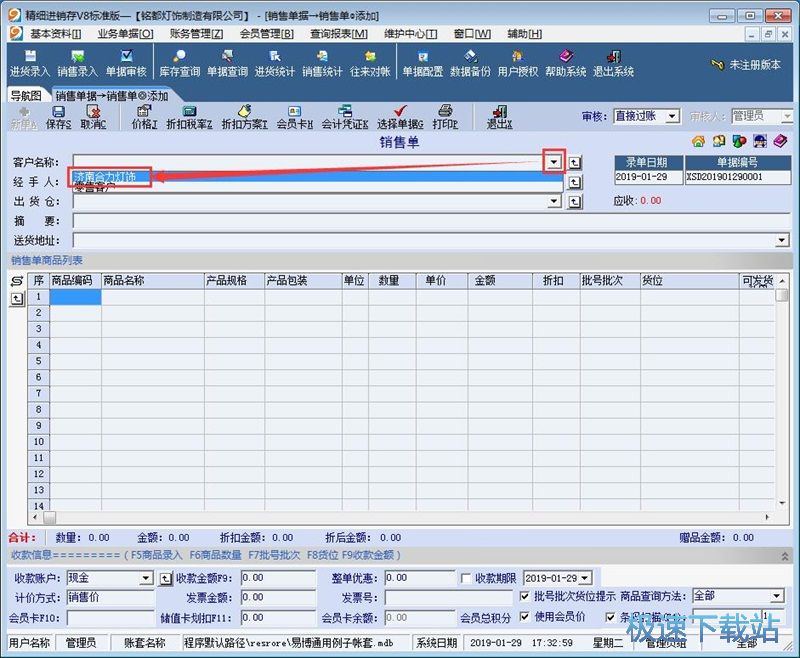This screenshot has height=658, width=800.
Task: Enable the 收款期限 checkbox
Action: tap(463, 576)
